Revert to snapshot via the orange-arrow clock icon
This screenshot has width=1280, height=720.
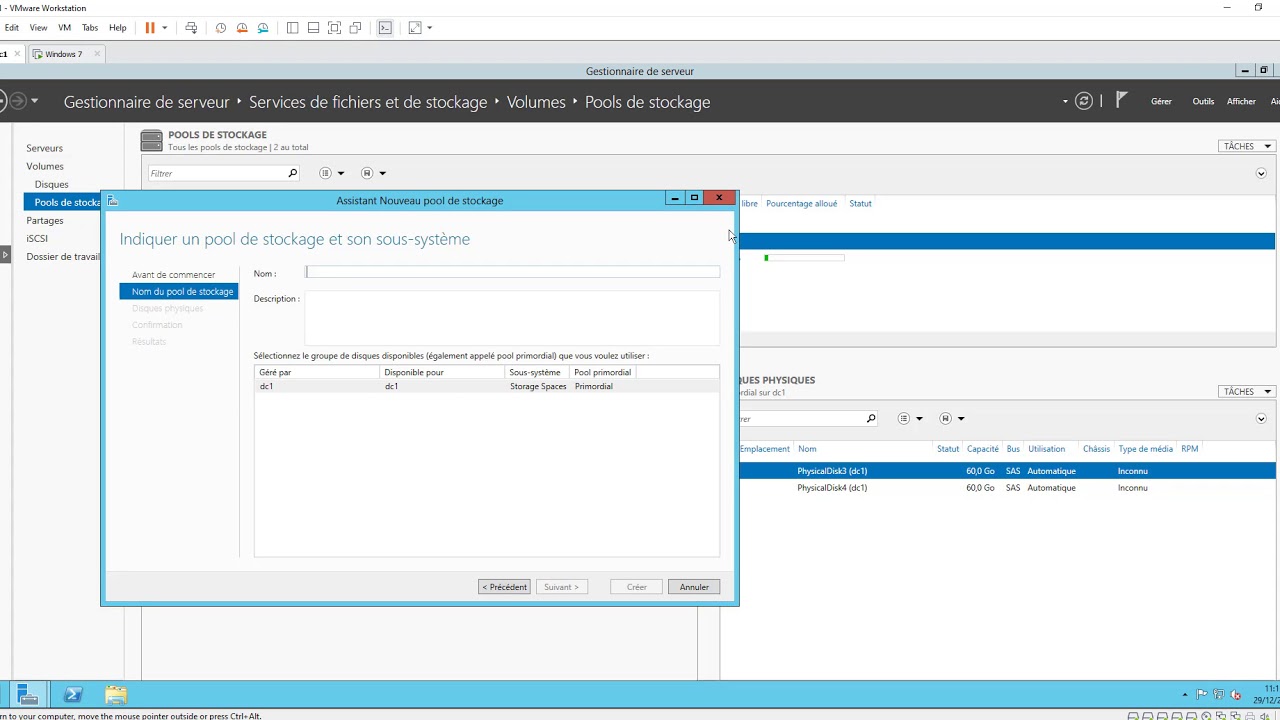pyautogui.click(x=242, y=28)
